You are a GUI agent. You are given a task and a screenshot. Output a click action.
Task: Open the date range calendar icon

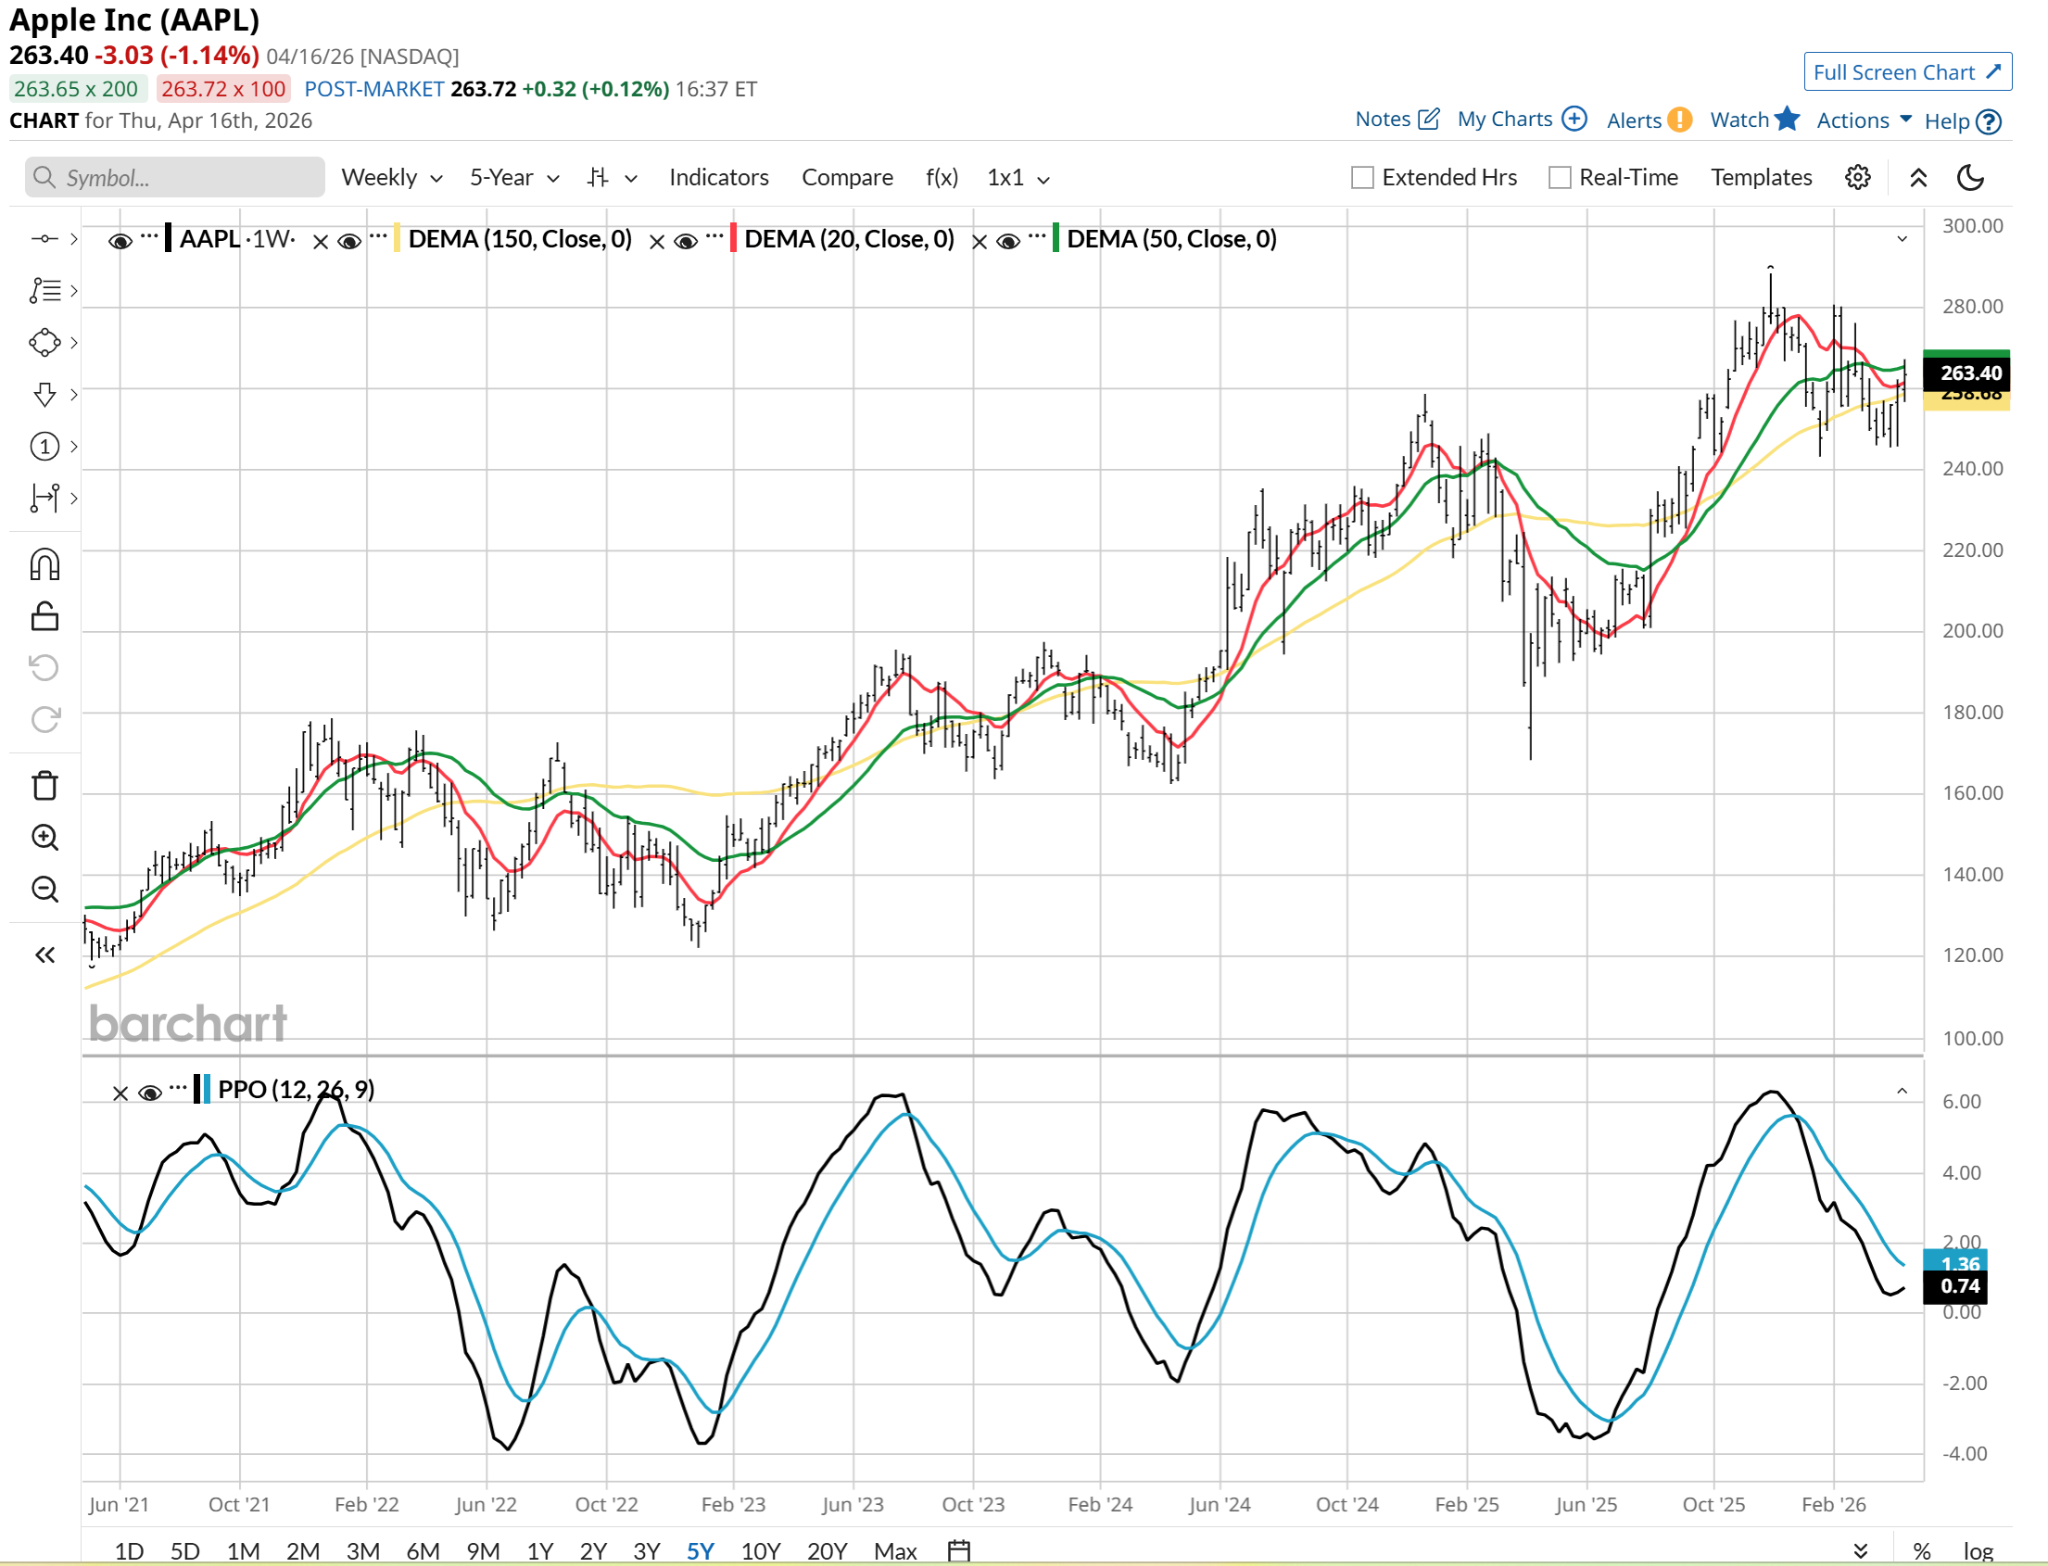[x=958, y=1550]
